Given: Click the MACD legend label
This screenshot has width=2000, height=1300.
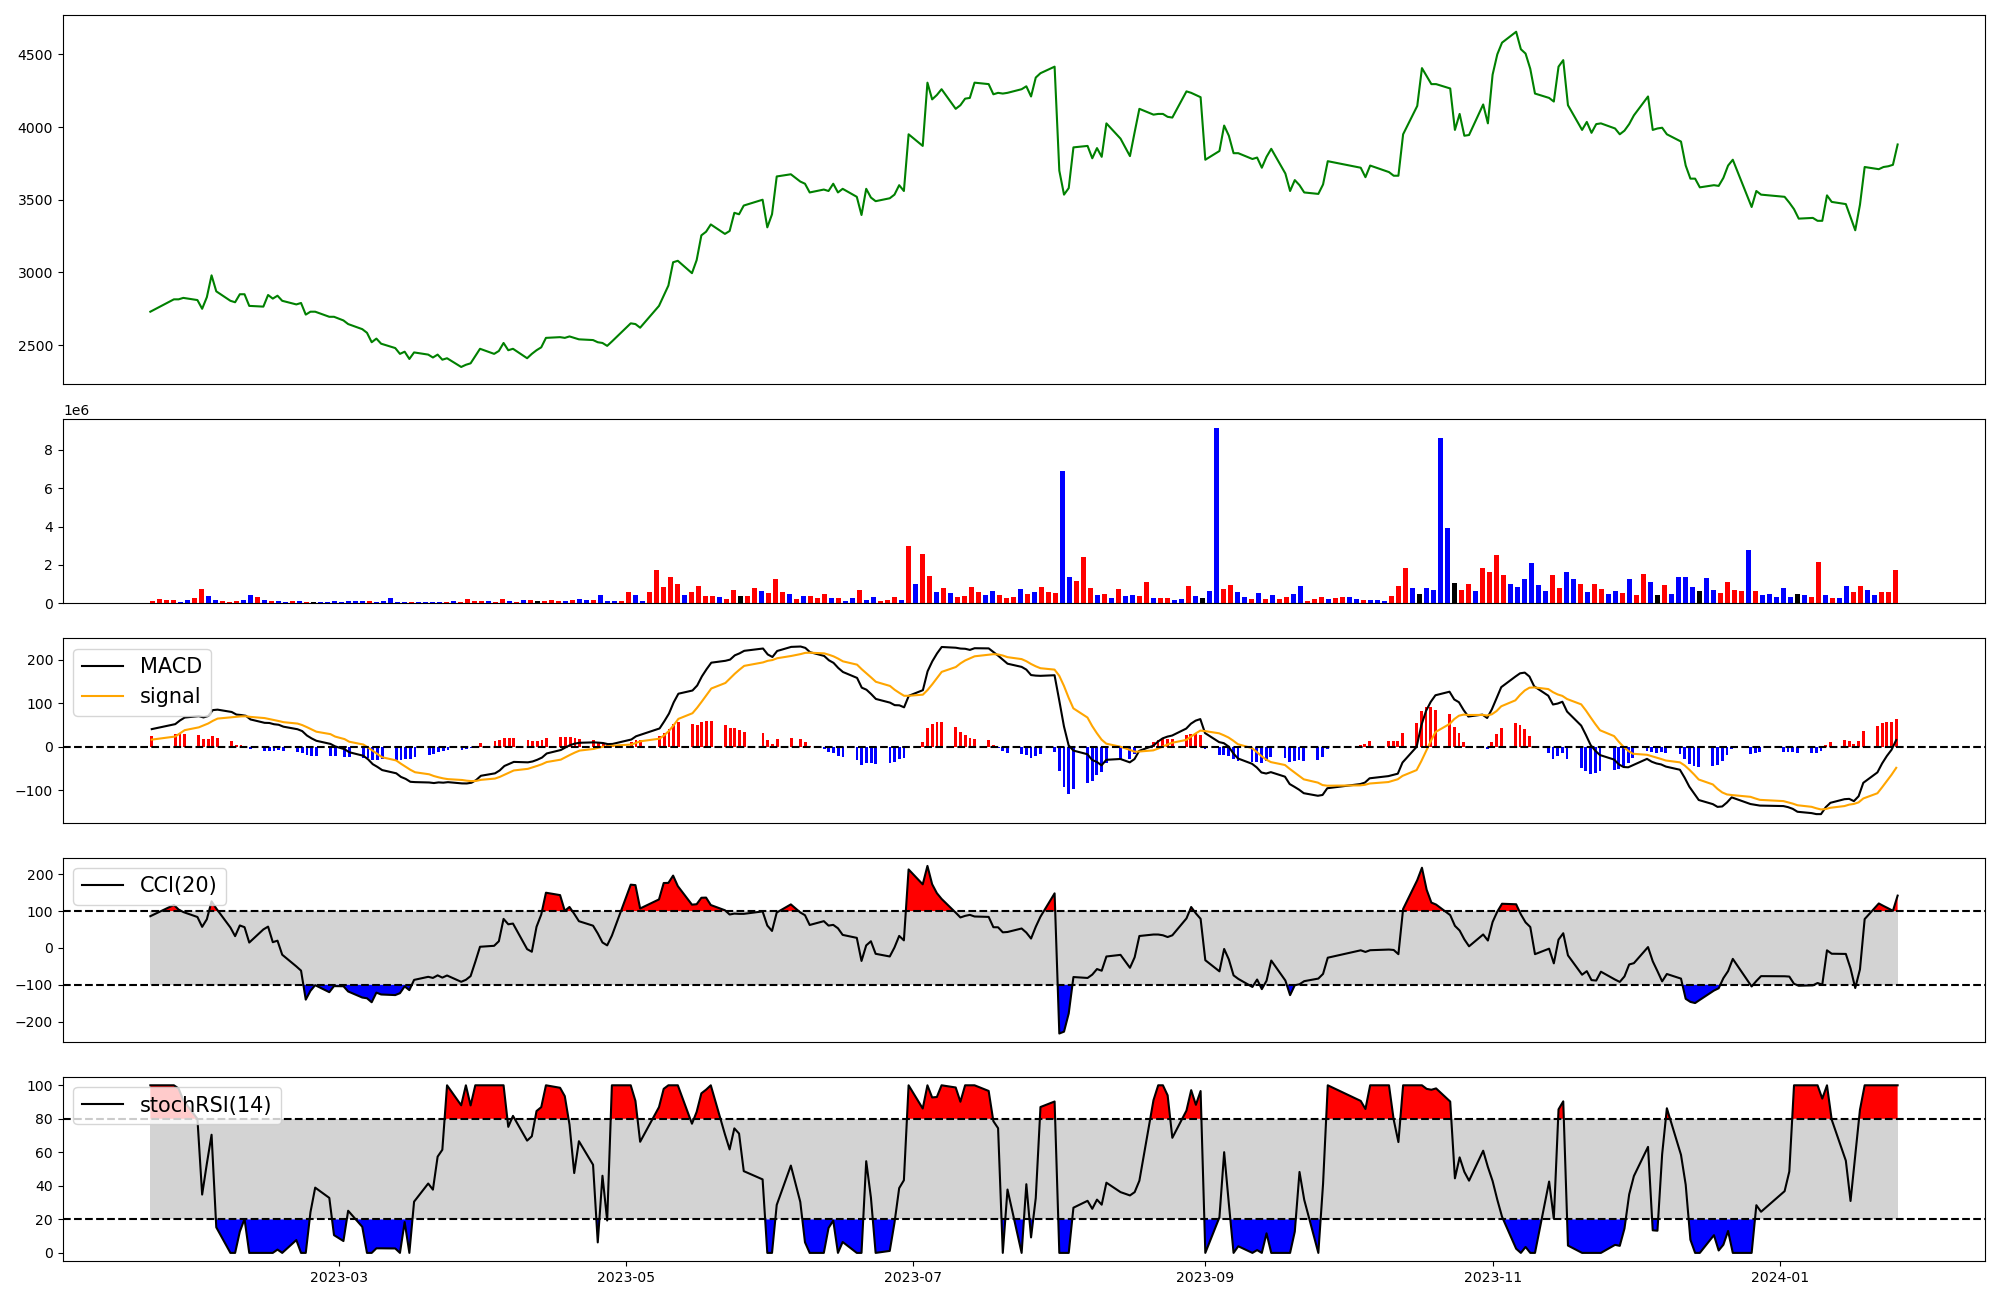Looking at the screenshot, I should [x=170, y=666].
